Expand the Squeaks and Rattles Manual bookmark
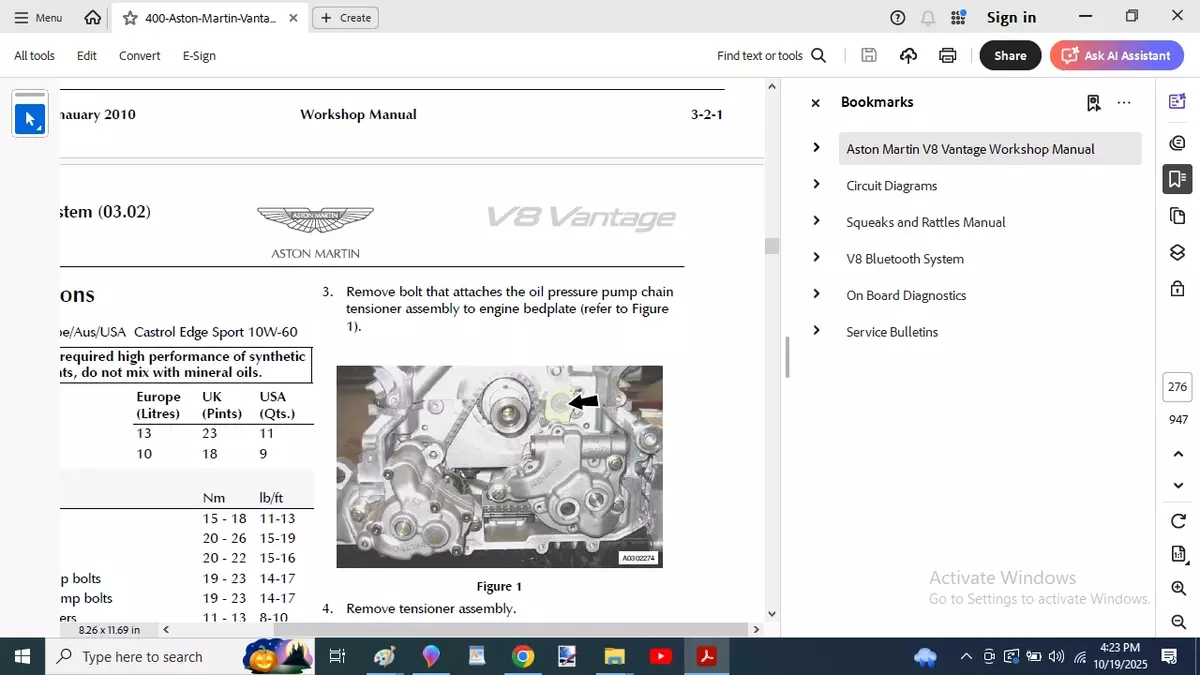This screenshot has height=675, width=1200. (x=816, y=221)
